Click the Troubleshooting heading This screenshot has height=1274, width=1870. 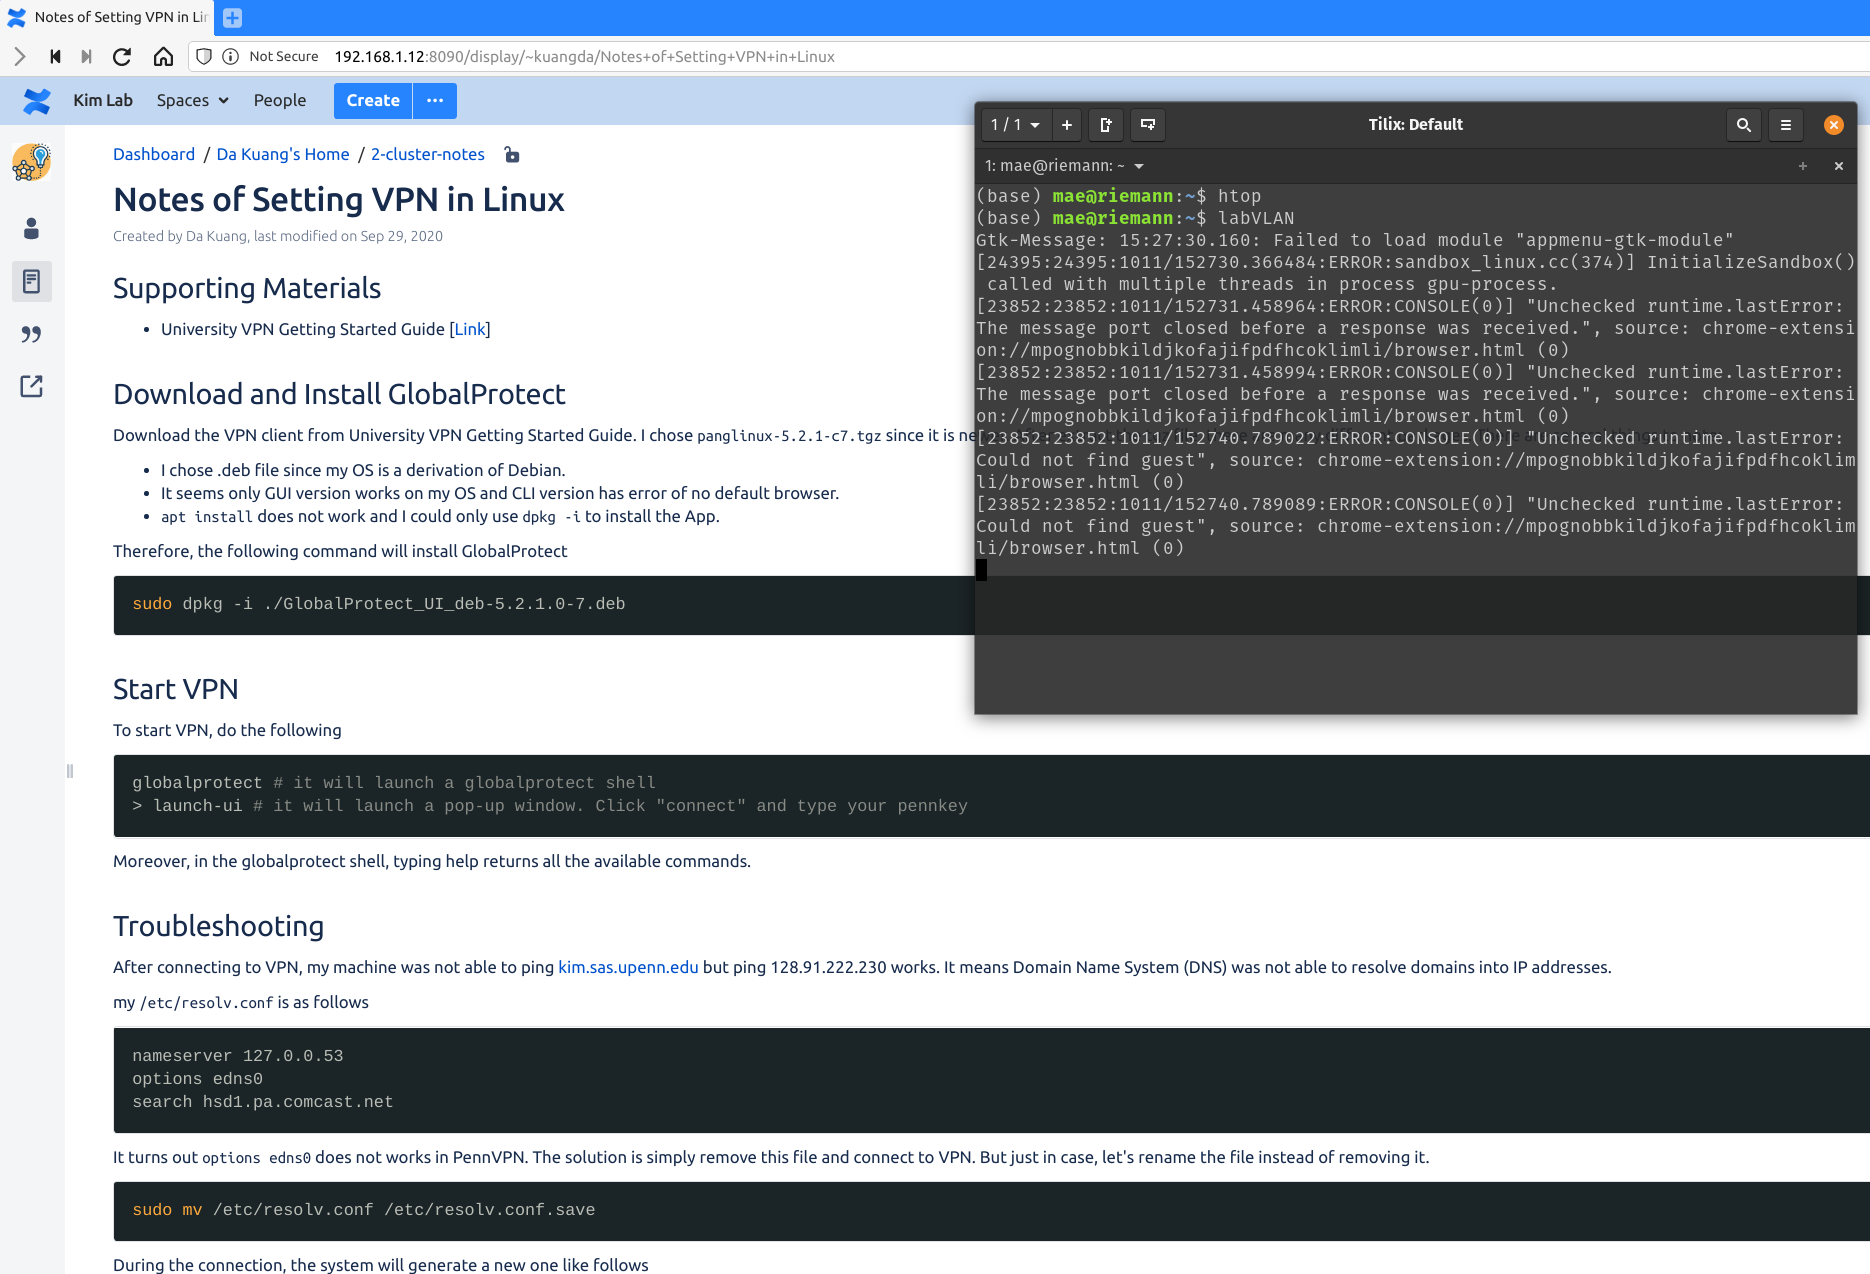(219, 926)
